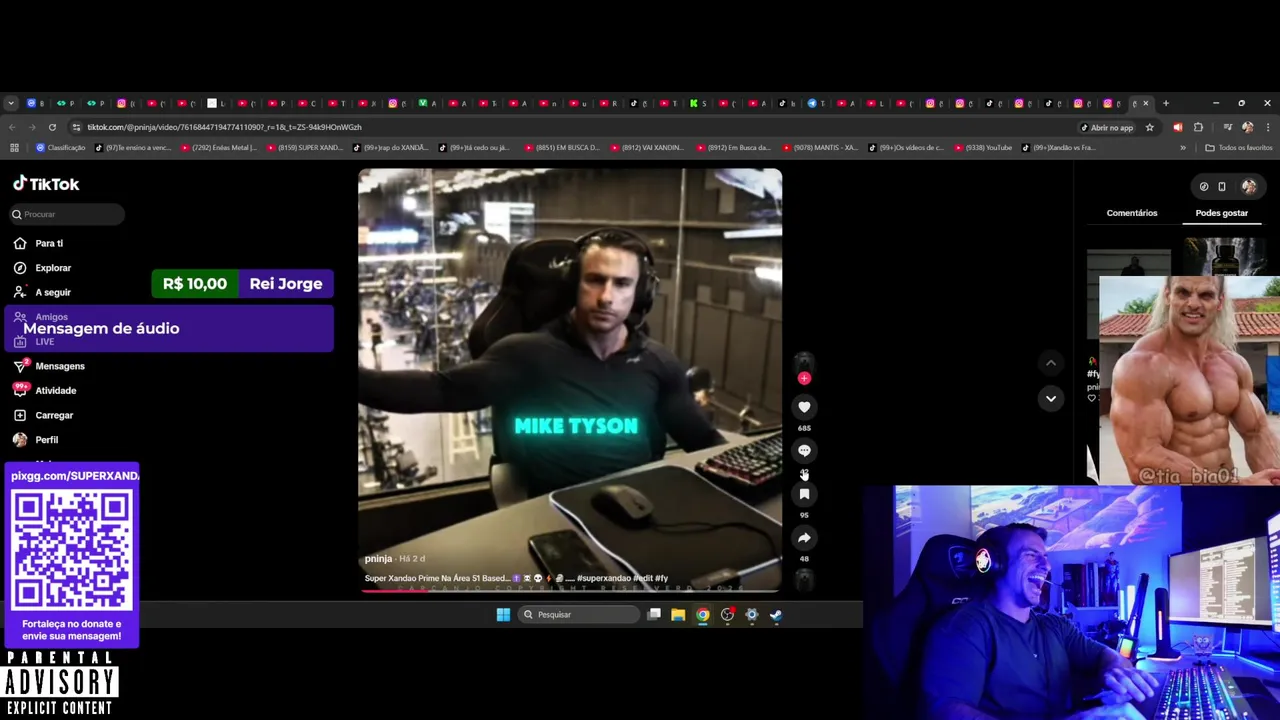
Task: Open the (8159) SUPER XAND bookmark
Action: 304,148
